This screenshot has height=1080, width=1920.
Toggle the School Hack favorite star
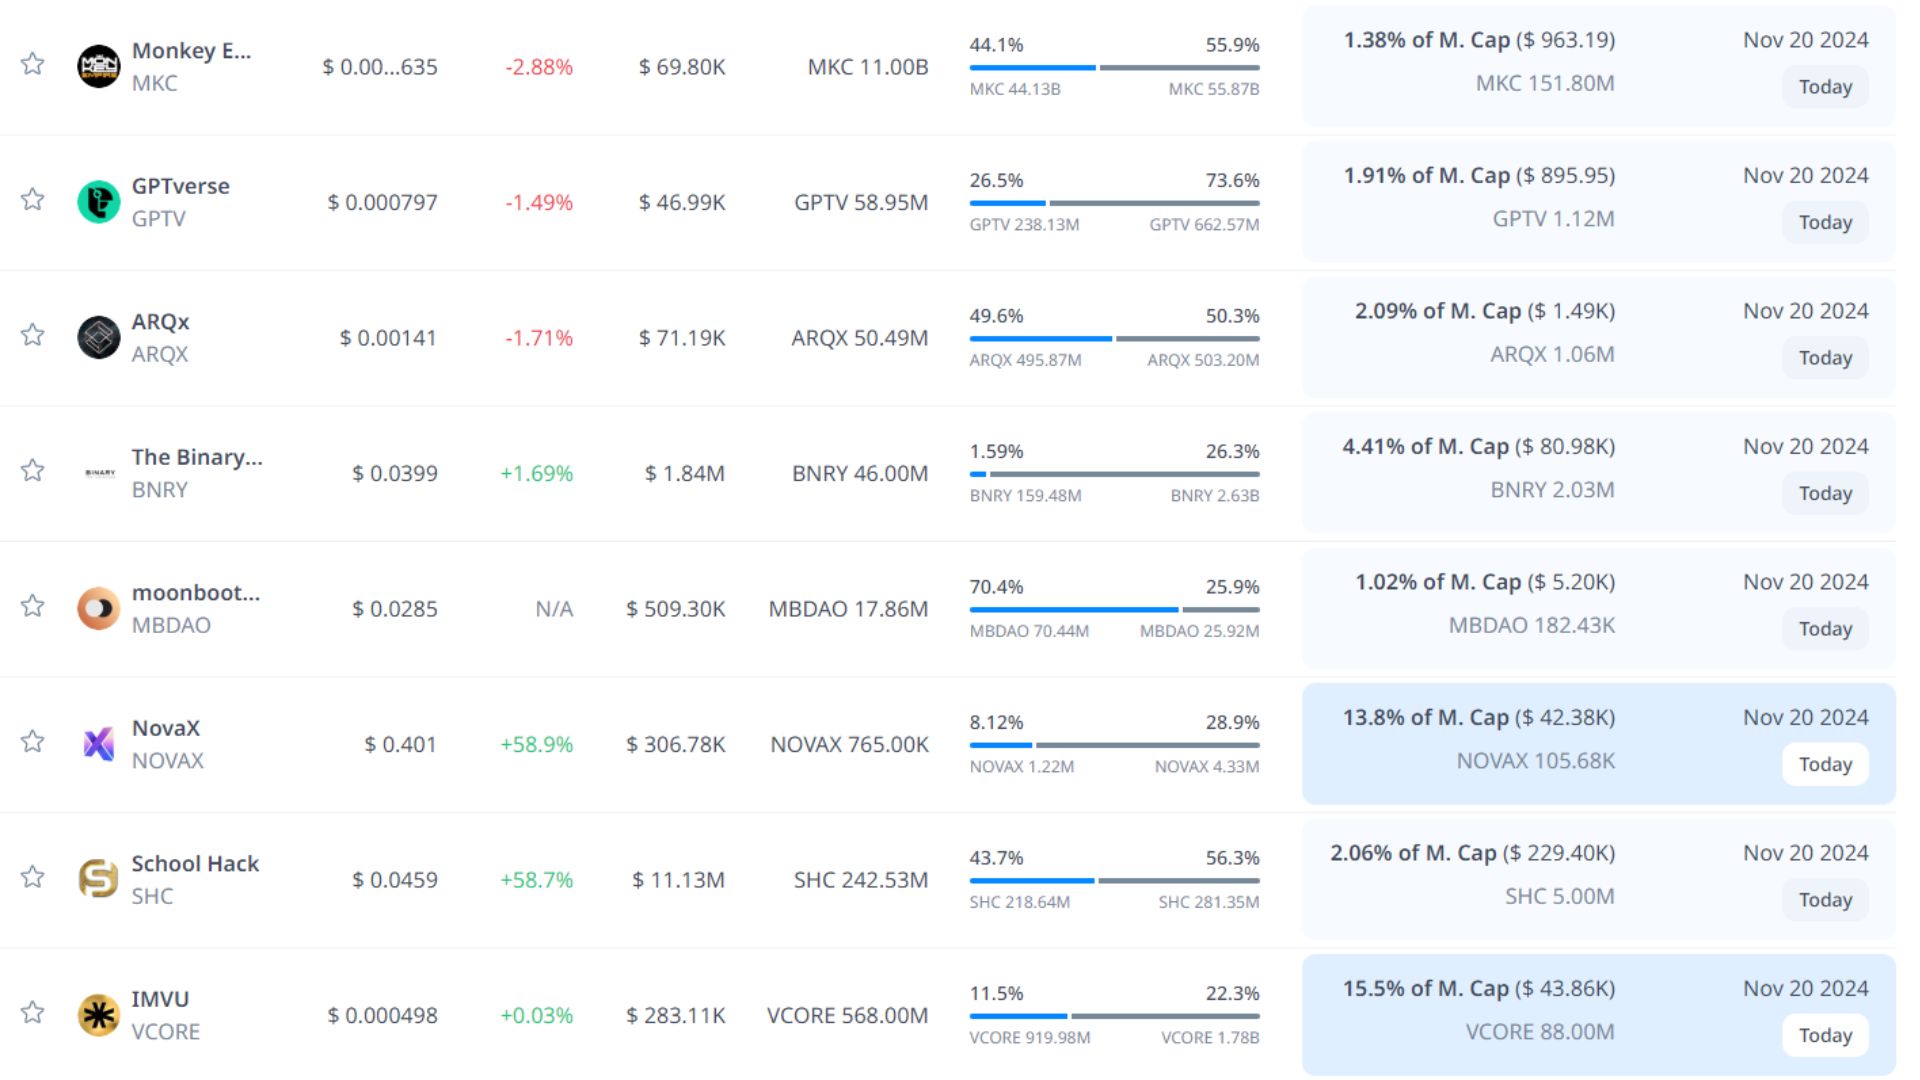click(x=33, y=877)
